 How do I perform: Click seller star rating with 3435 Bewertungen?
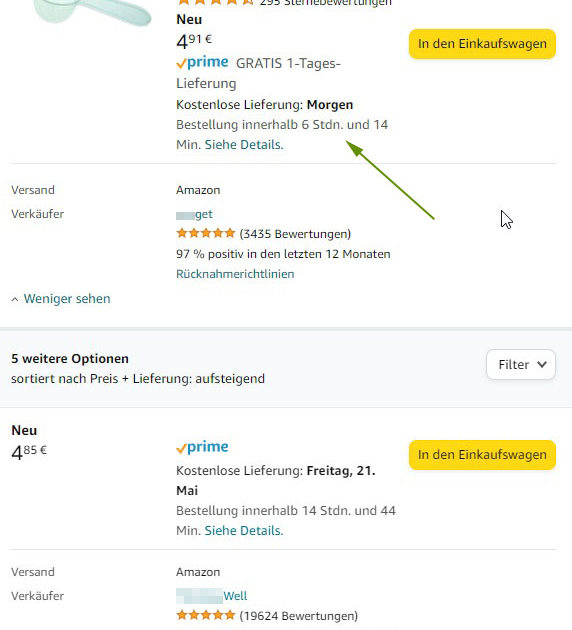(x=205, y=233)
